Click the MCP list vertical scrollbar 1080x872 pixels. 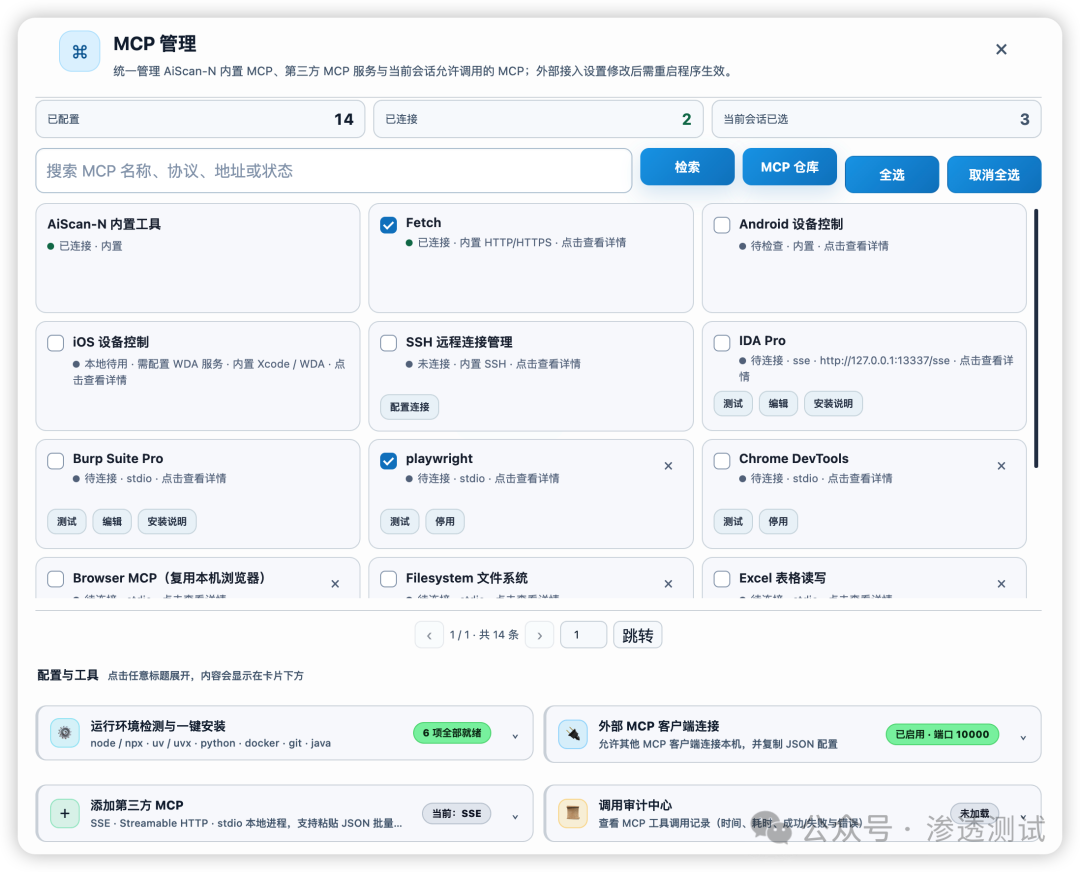point(1036,338)
